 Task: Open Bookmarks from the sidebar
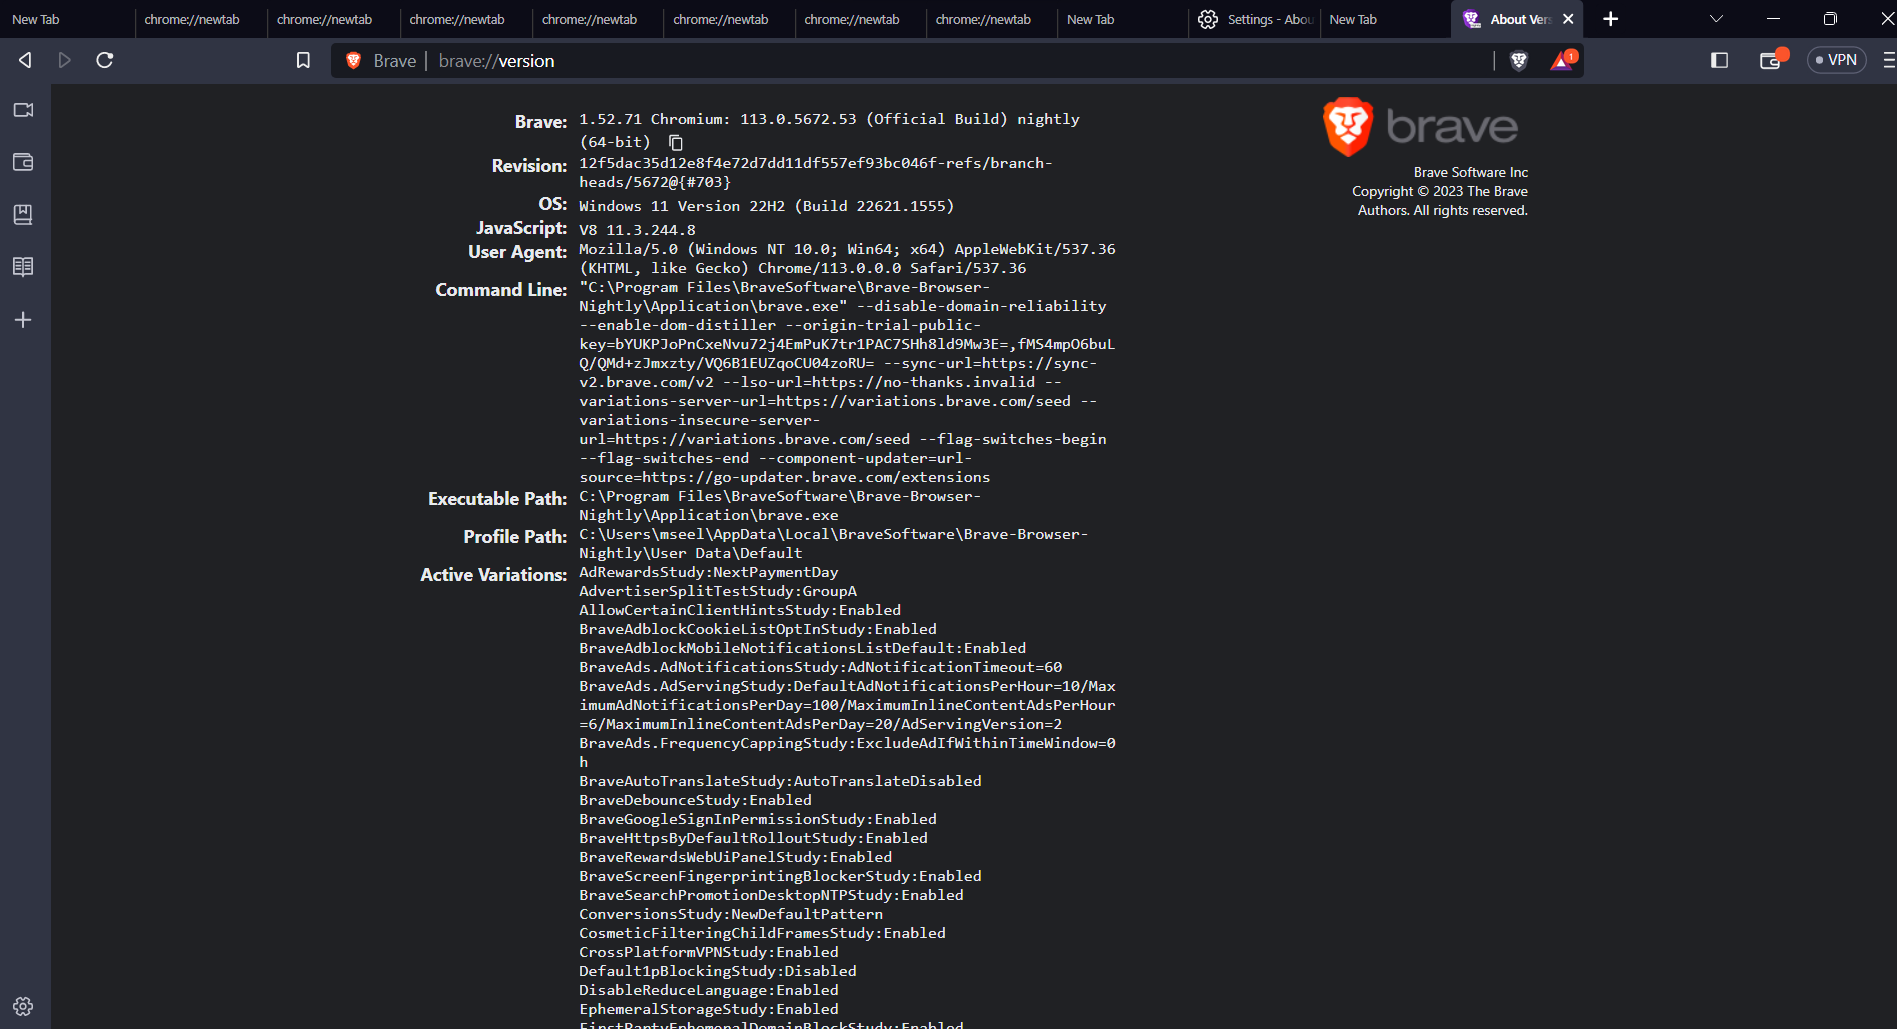pos(23,214)
